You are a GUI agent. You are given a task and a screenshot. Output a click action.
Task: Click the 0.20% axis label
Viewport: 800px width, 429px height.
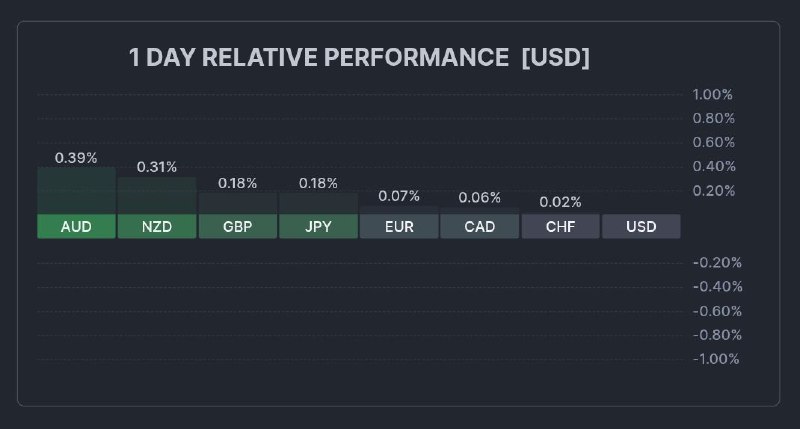point(713,191)
